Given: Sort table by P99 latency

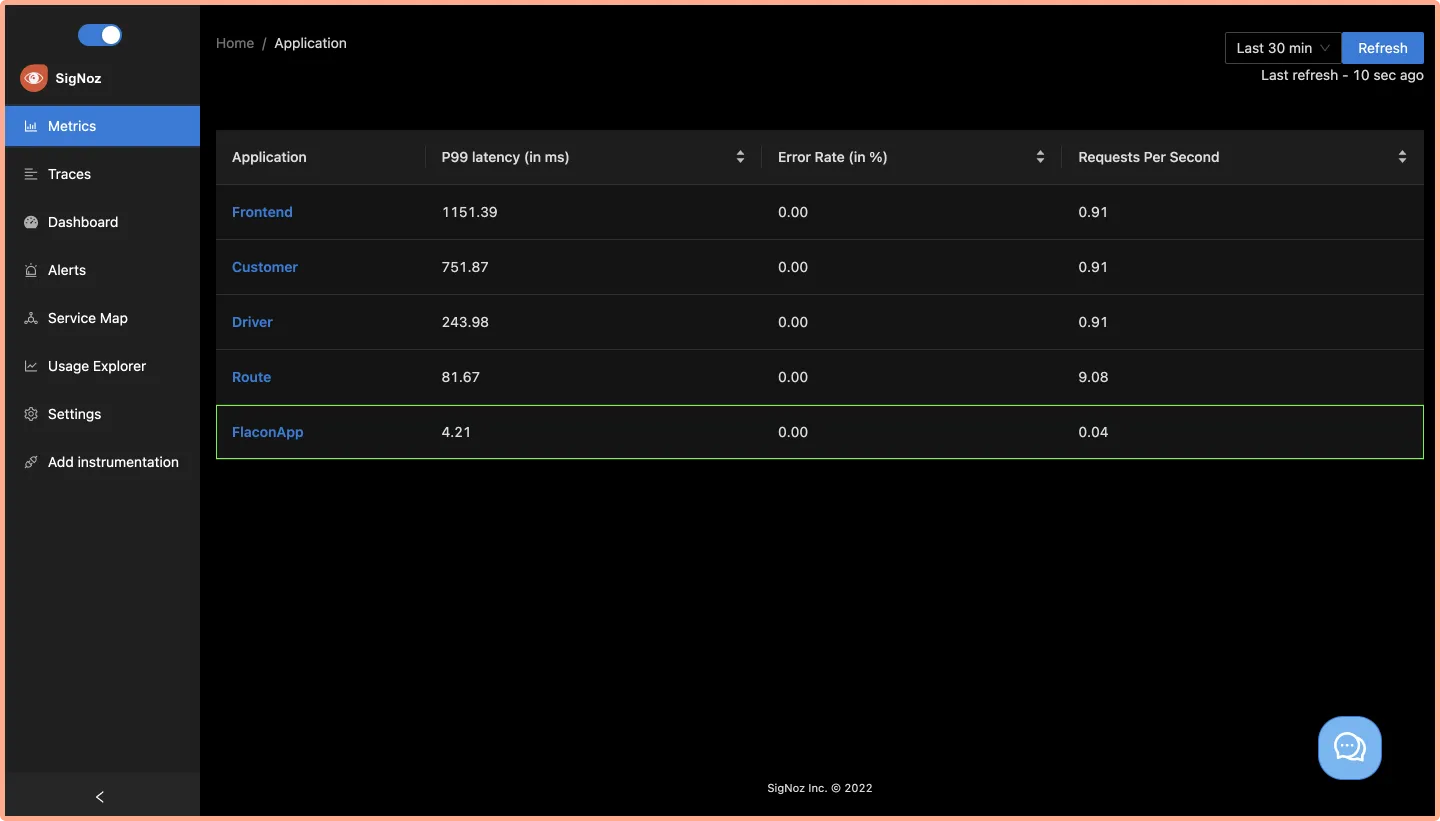Looking at the screenshot, I should point(740,157).
